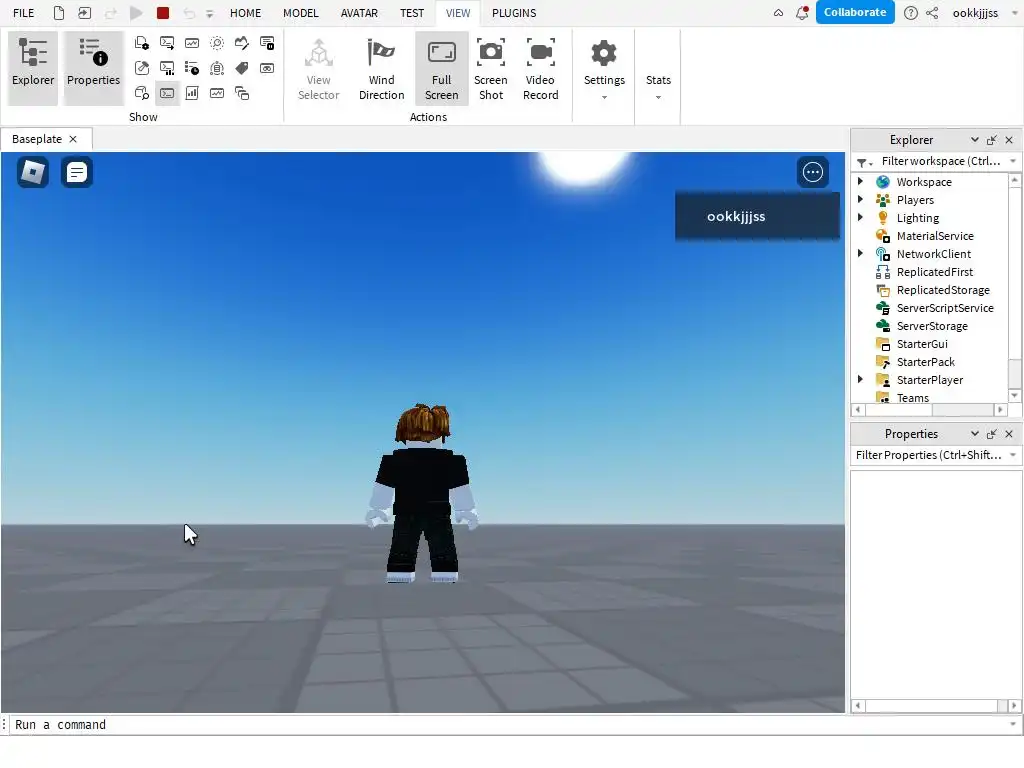Open the three-dots menu in viewport
The height and width of the screenshot is (768, 1024).
pos(812,172)
